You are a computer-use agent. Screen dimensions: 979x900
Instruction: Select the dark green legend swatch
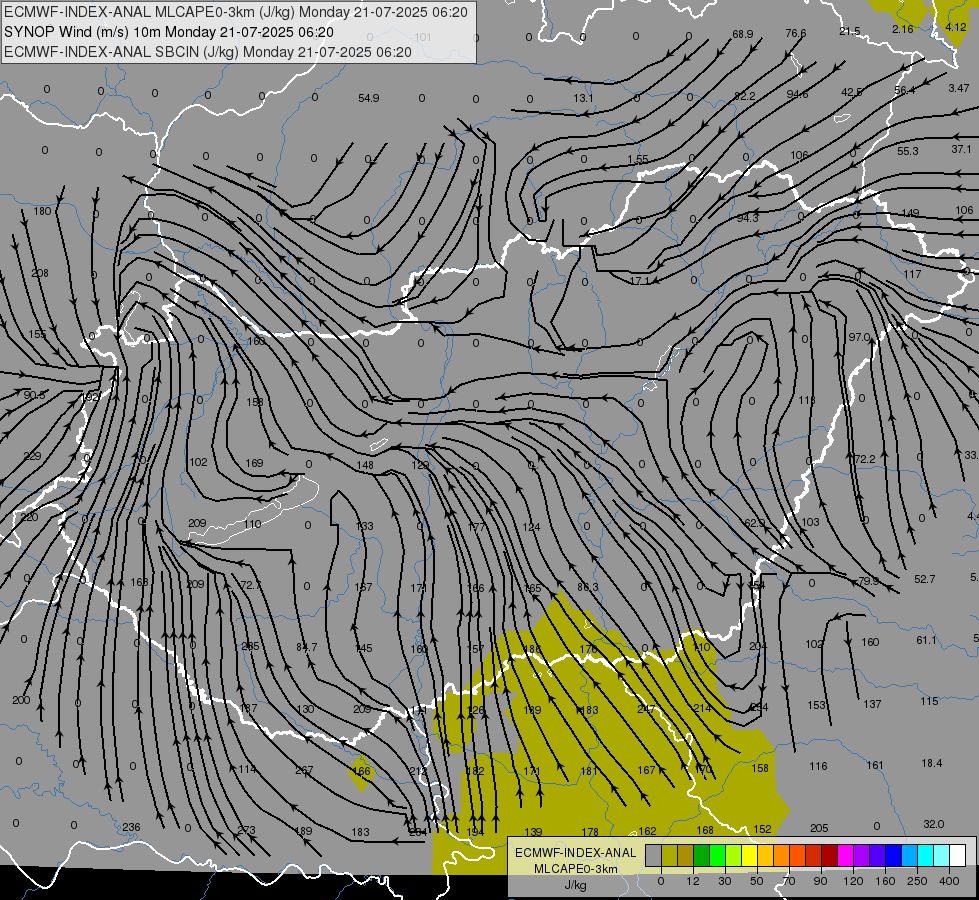click(x=702, y=855)
